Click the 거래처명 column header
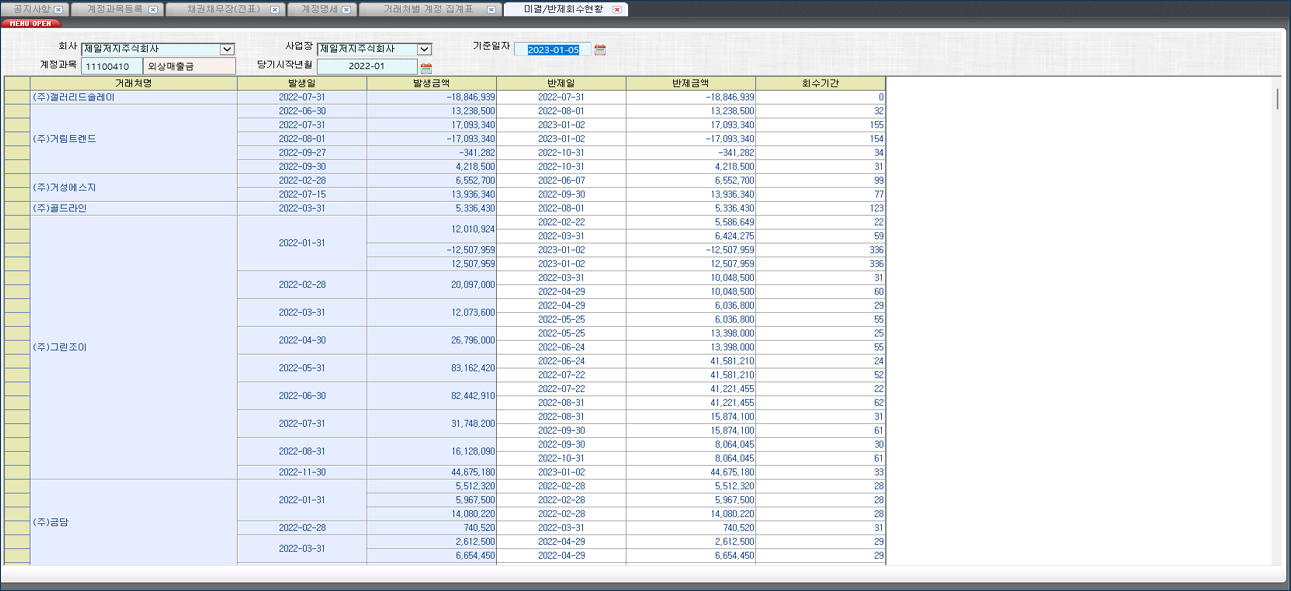This screenshot has height=591, width=1291. click(133, 83)
